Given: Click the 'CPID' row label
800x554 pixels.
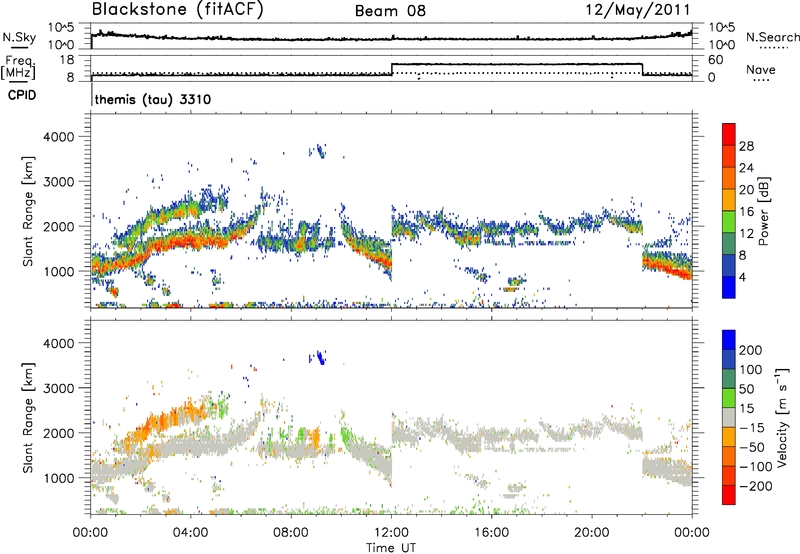Looking at the screenshot, I should click(22, 95).
